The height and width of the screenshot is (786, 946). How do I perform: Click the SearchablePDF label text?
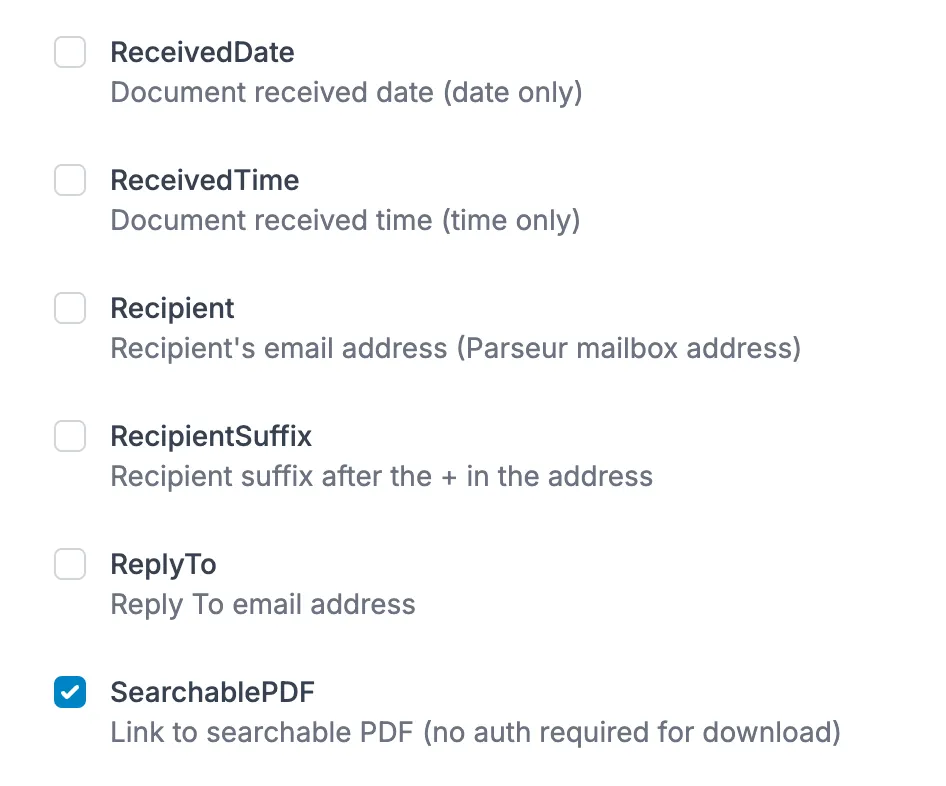[x=212, y=692]
